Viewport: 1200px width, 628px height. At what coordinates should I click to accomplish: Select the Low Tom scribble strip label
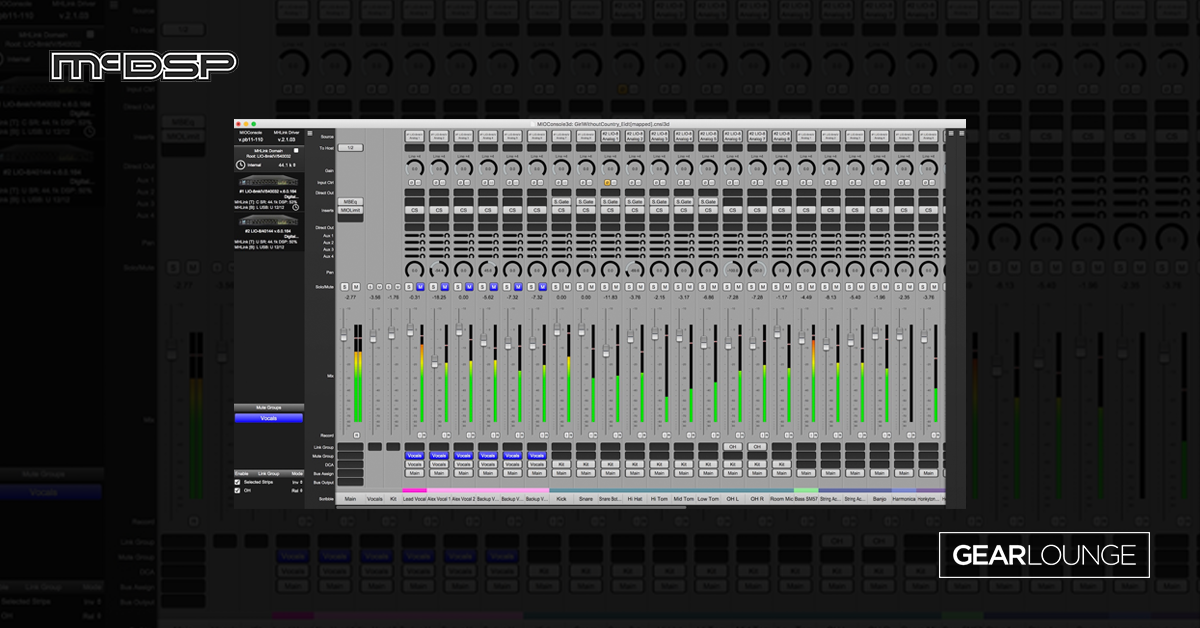pos(708,499)
